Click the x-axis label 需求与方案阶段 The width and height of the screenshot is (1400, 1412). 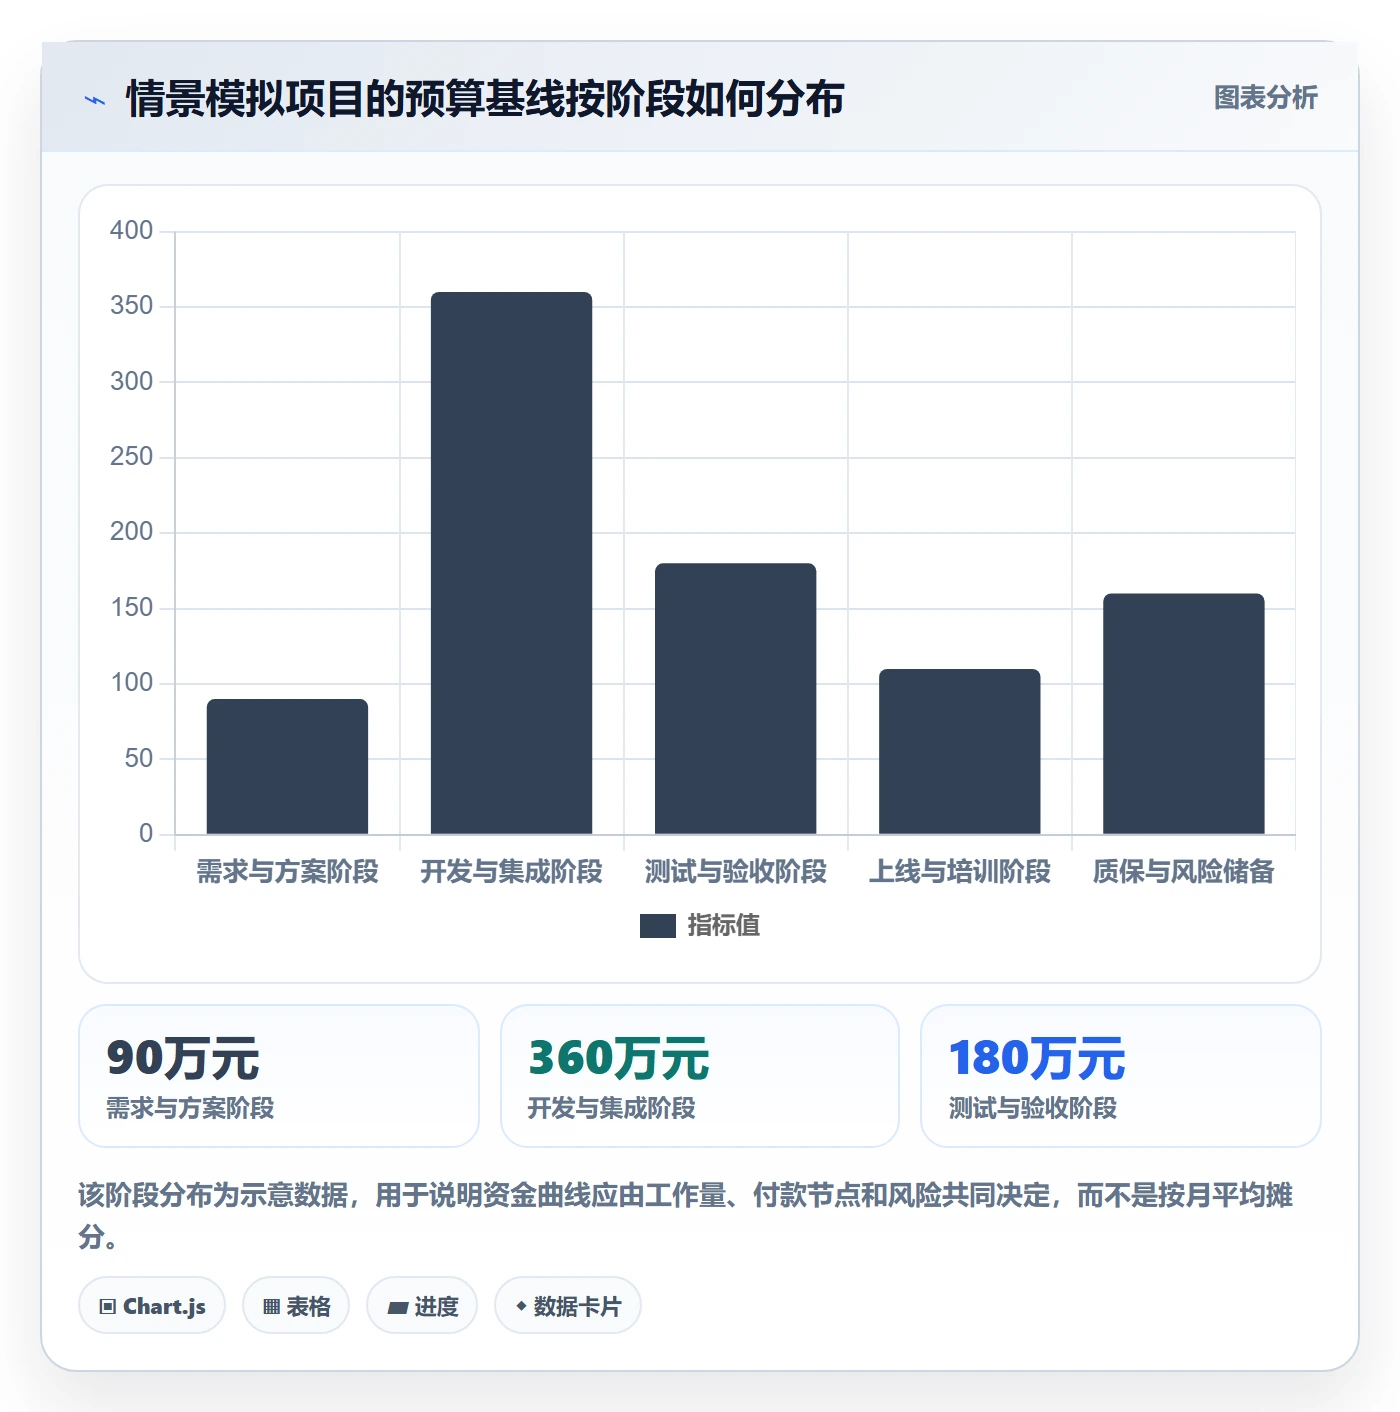288,872
